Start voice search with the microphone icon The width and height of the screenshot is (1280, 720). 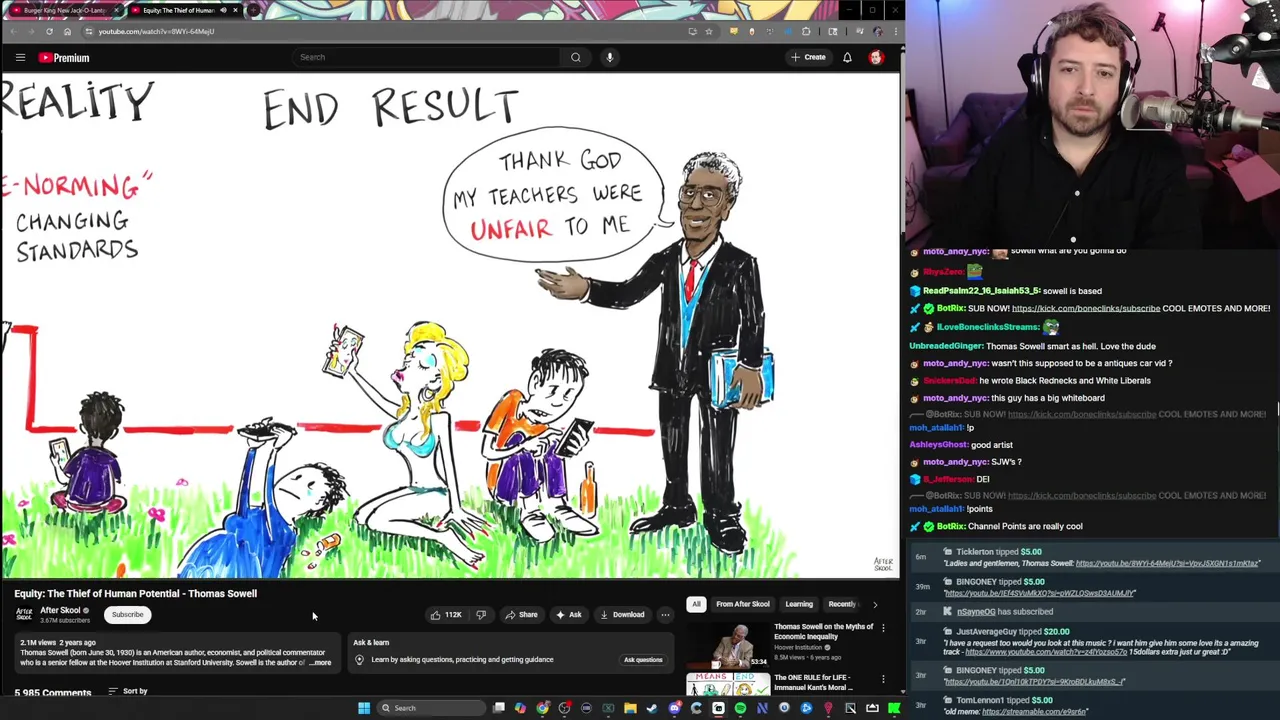pyautogui.click(x=609, y=57)
